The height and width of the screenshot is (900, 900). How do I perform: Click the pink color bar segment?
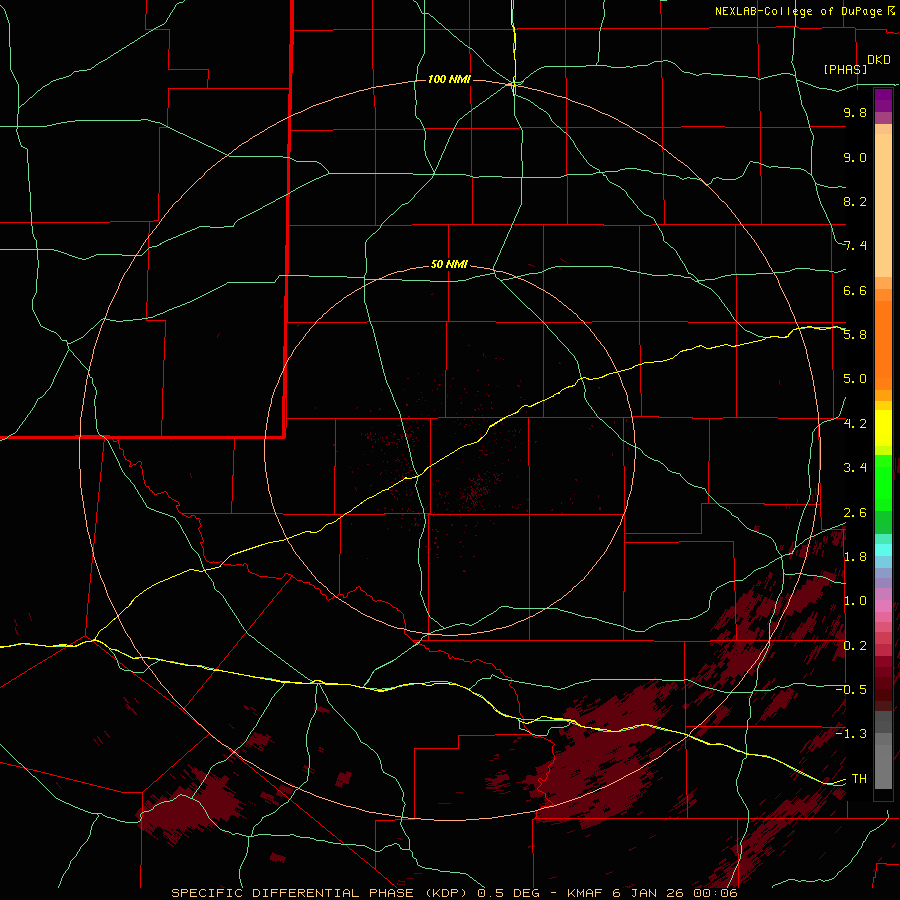click(883, 606)
